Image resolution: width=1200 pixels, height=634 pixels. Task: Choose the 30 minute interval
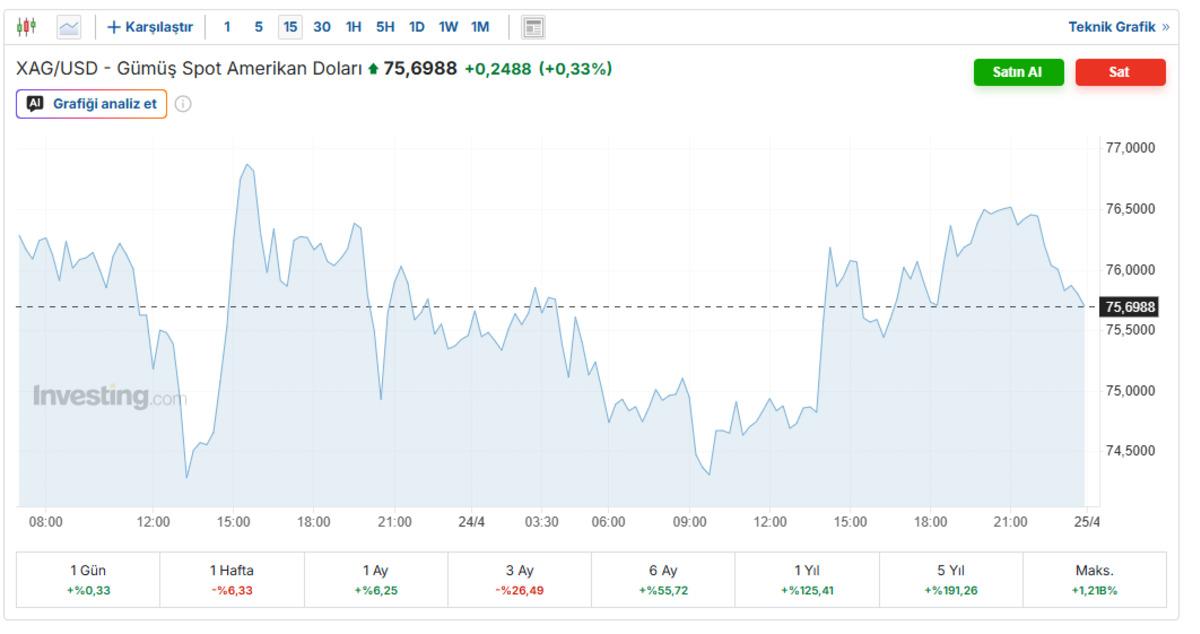pyautogui.click(x=322, y=27)
